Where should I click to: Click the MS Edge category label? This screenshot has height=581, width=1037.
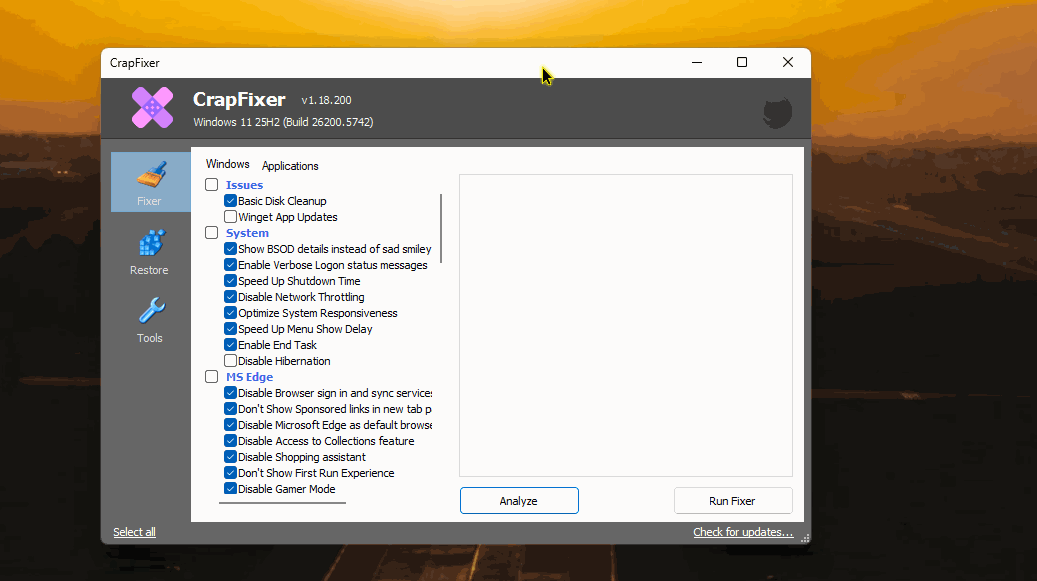(249, 377)
